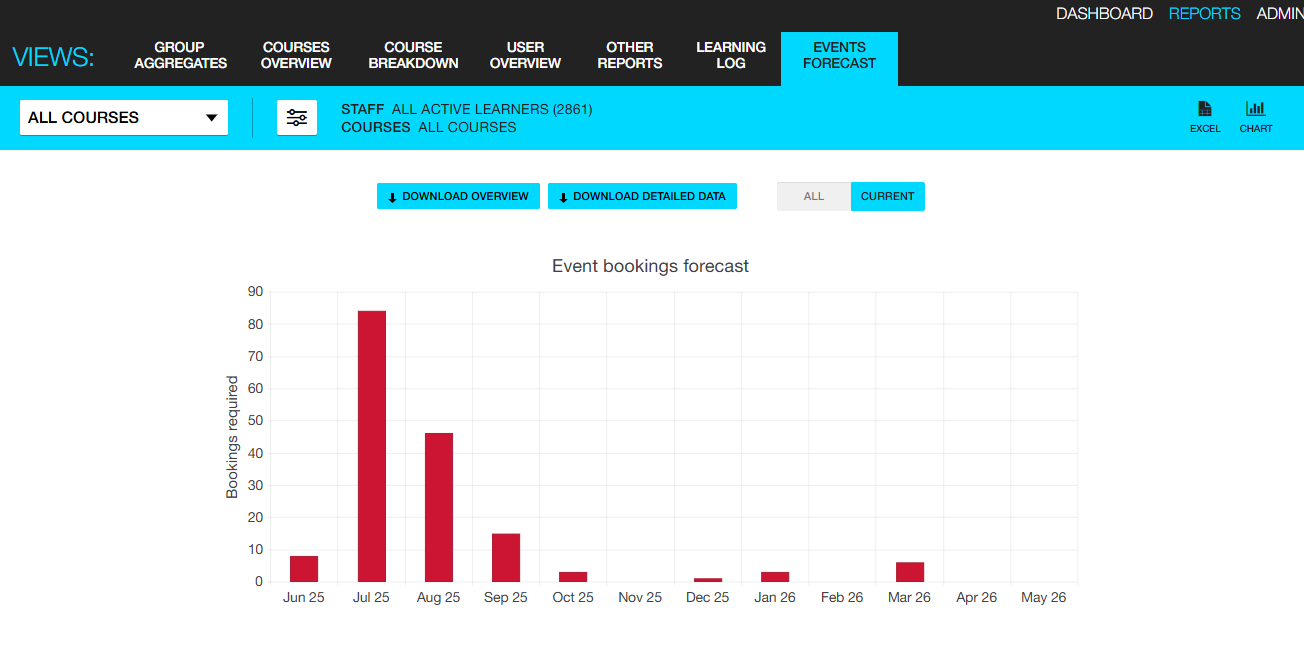The height and width of the screenshot is (656, 1304).
Task: Switch to Course Breakdown view
Action: pyautogui.click(x=413, y=55)
